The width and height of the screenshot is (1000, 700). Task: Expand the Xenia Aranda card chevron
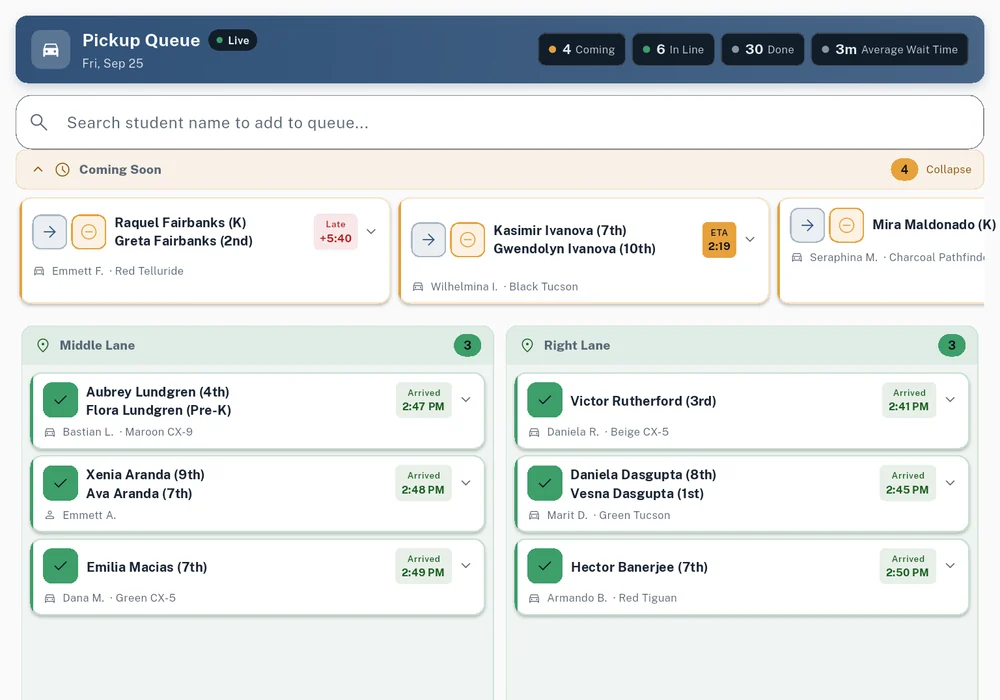click(x=466, y=483)
